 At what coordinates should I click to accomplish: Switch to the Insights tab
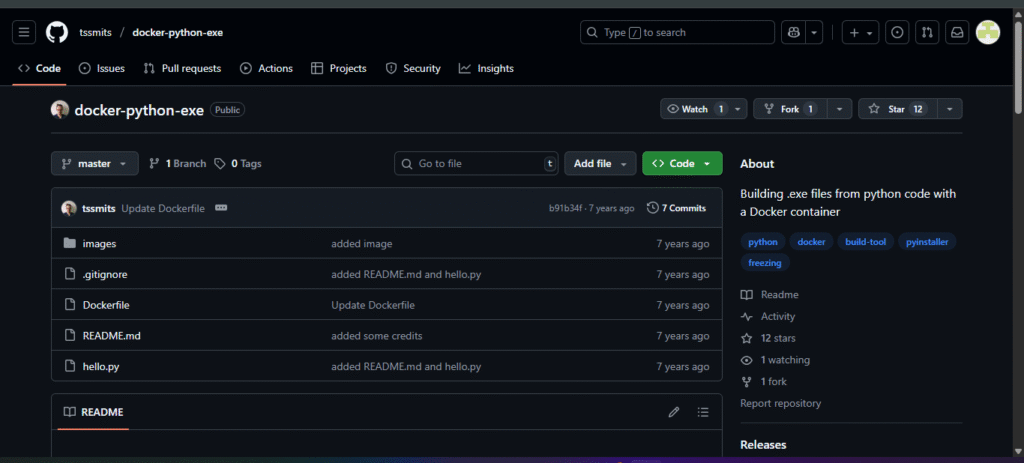(487, 69)
